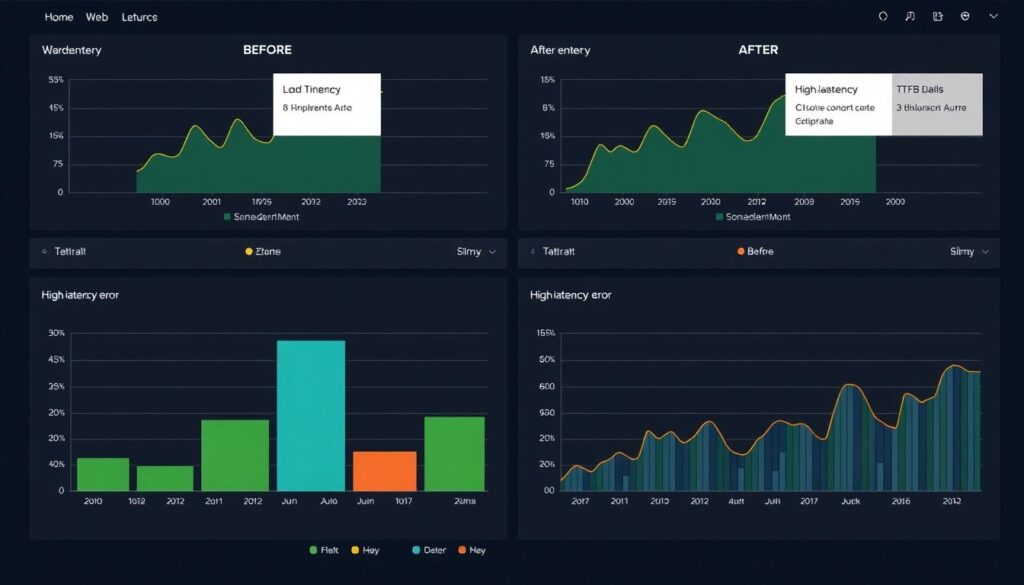Switch to the Leturcs tab
Viewport: 1024px width, 585px height.
click(x=139, y=17)
